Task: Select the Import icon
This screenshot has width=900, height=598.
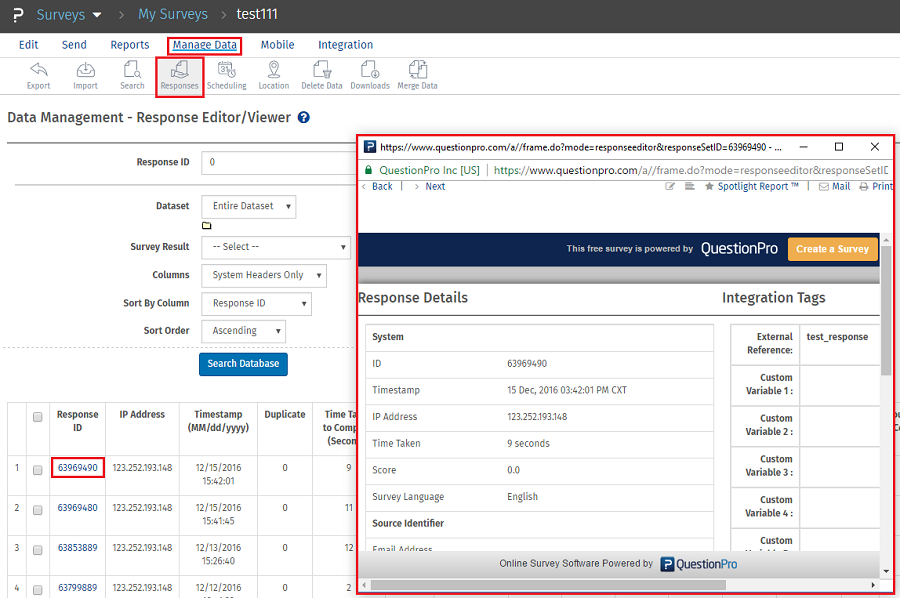Action: 85,75
